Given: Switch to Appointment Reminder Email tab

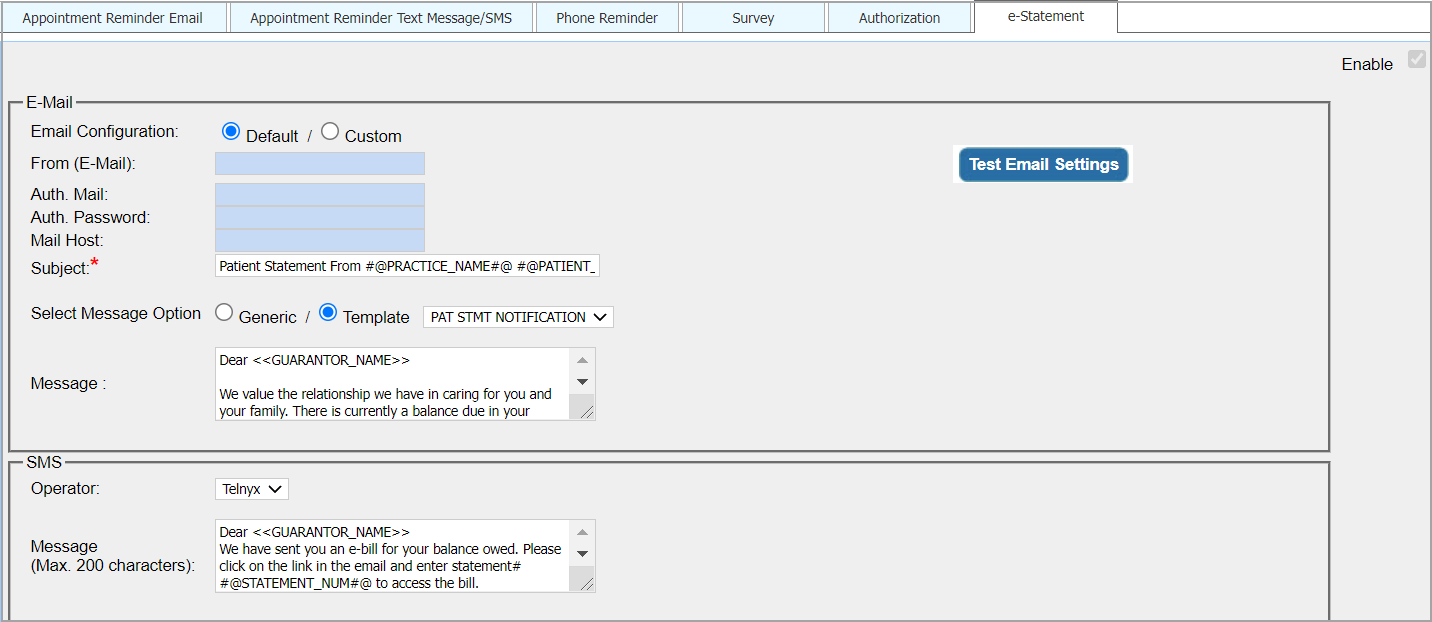Looking at the screenshot, I should (113, 18).
